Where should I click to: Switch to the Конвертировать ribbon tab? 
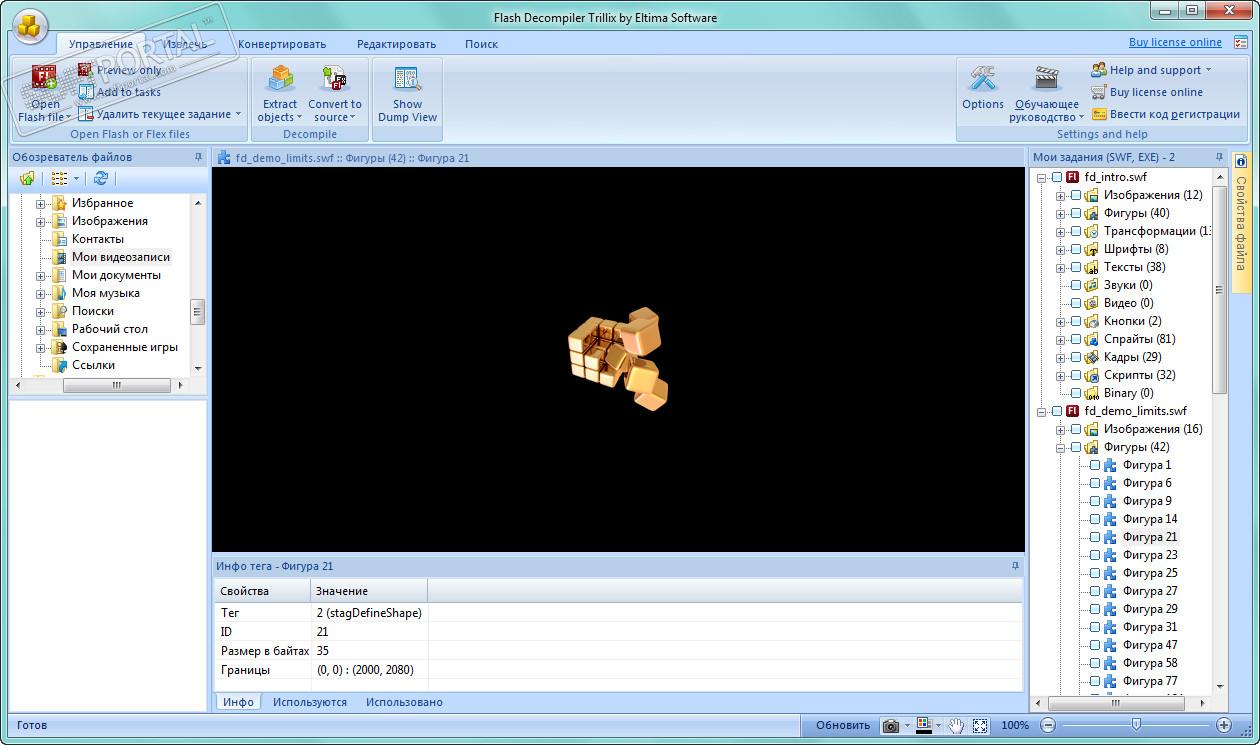[x=282, y=44]
